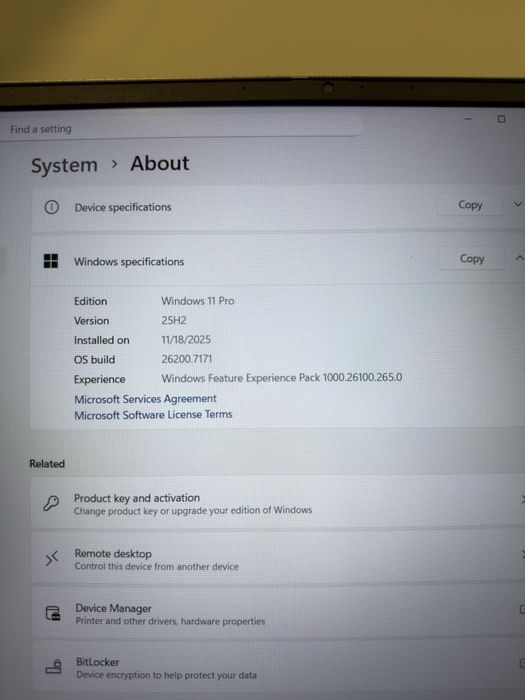Viewport: 525px width, 700px height.
Task: Click the Version label
Action: (x=92, y=321)
